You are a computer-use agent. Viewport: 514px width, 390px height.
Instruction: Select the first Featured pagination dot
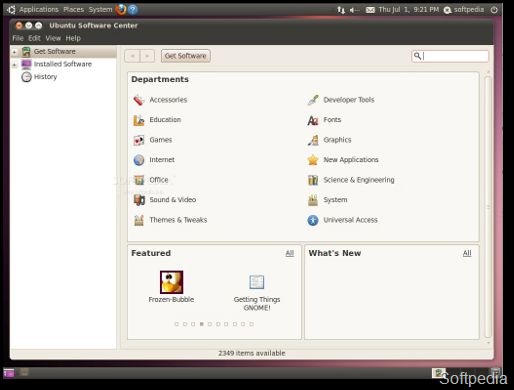[x=176, y=324]
